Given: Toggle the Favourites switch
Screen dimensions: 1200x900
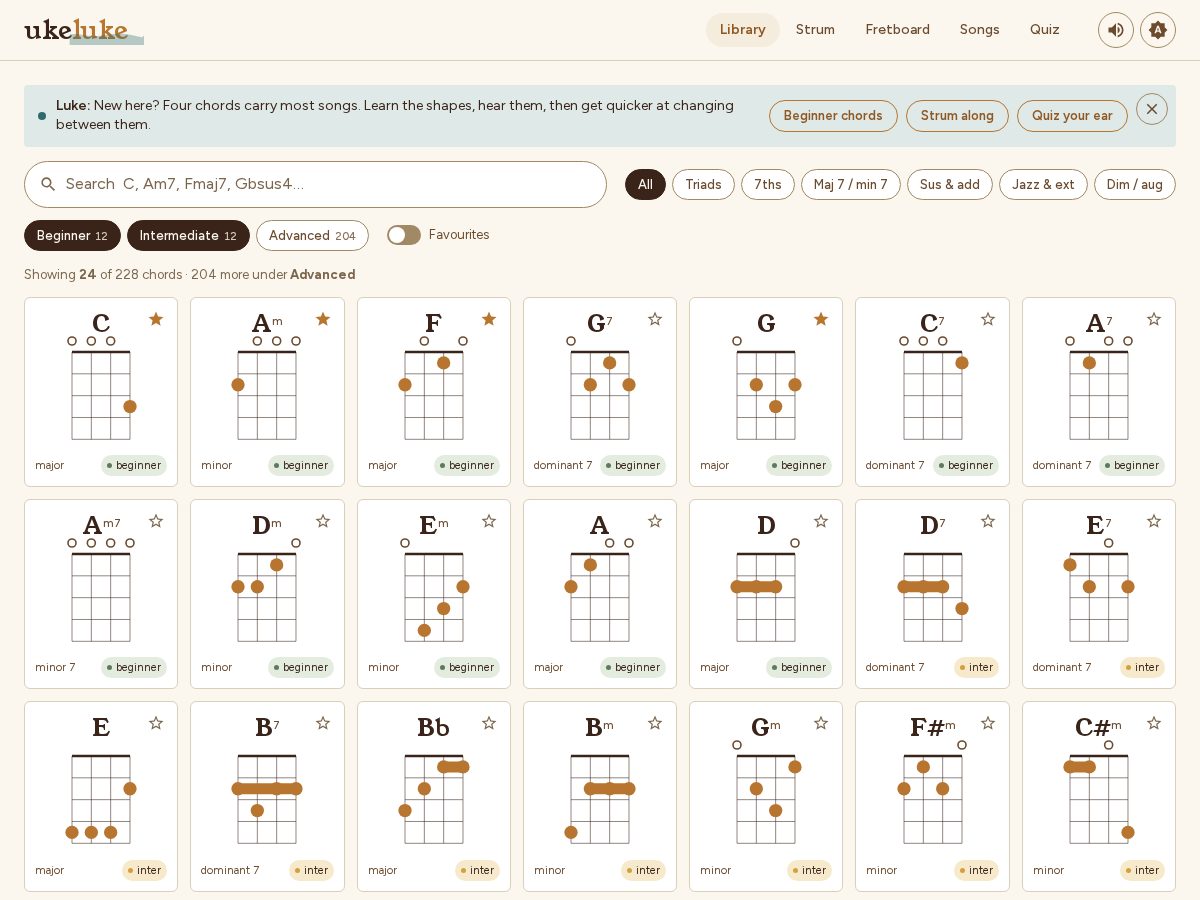Looking at the screenshot, I should pyautogui.click(x=404, y=235).
